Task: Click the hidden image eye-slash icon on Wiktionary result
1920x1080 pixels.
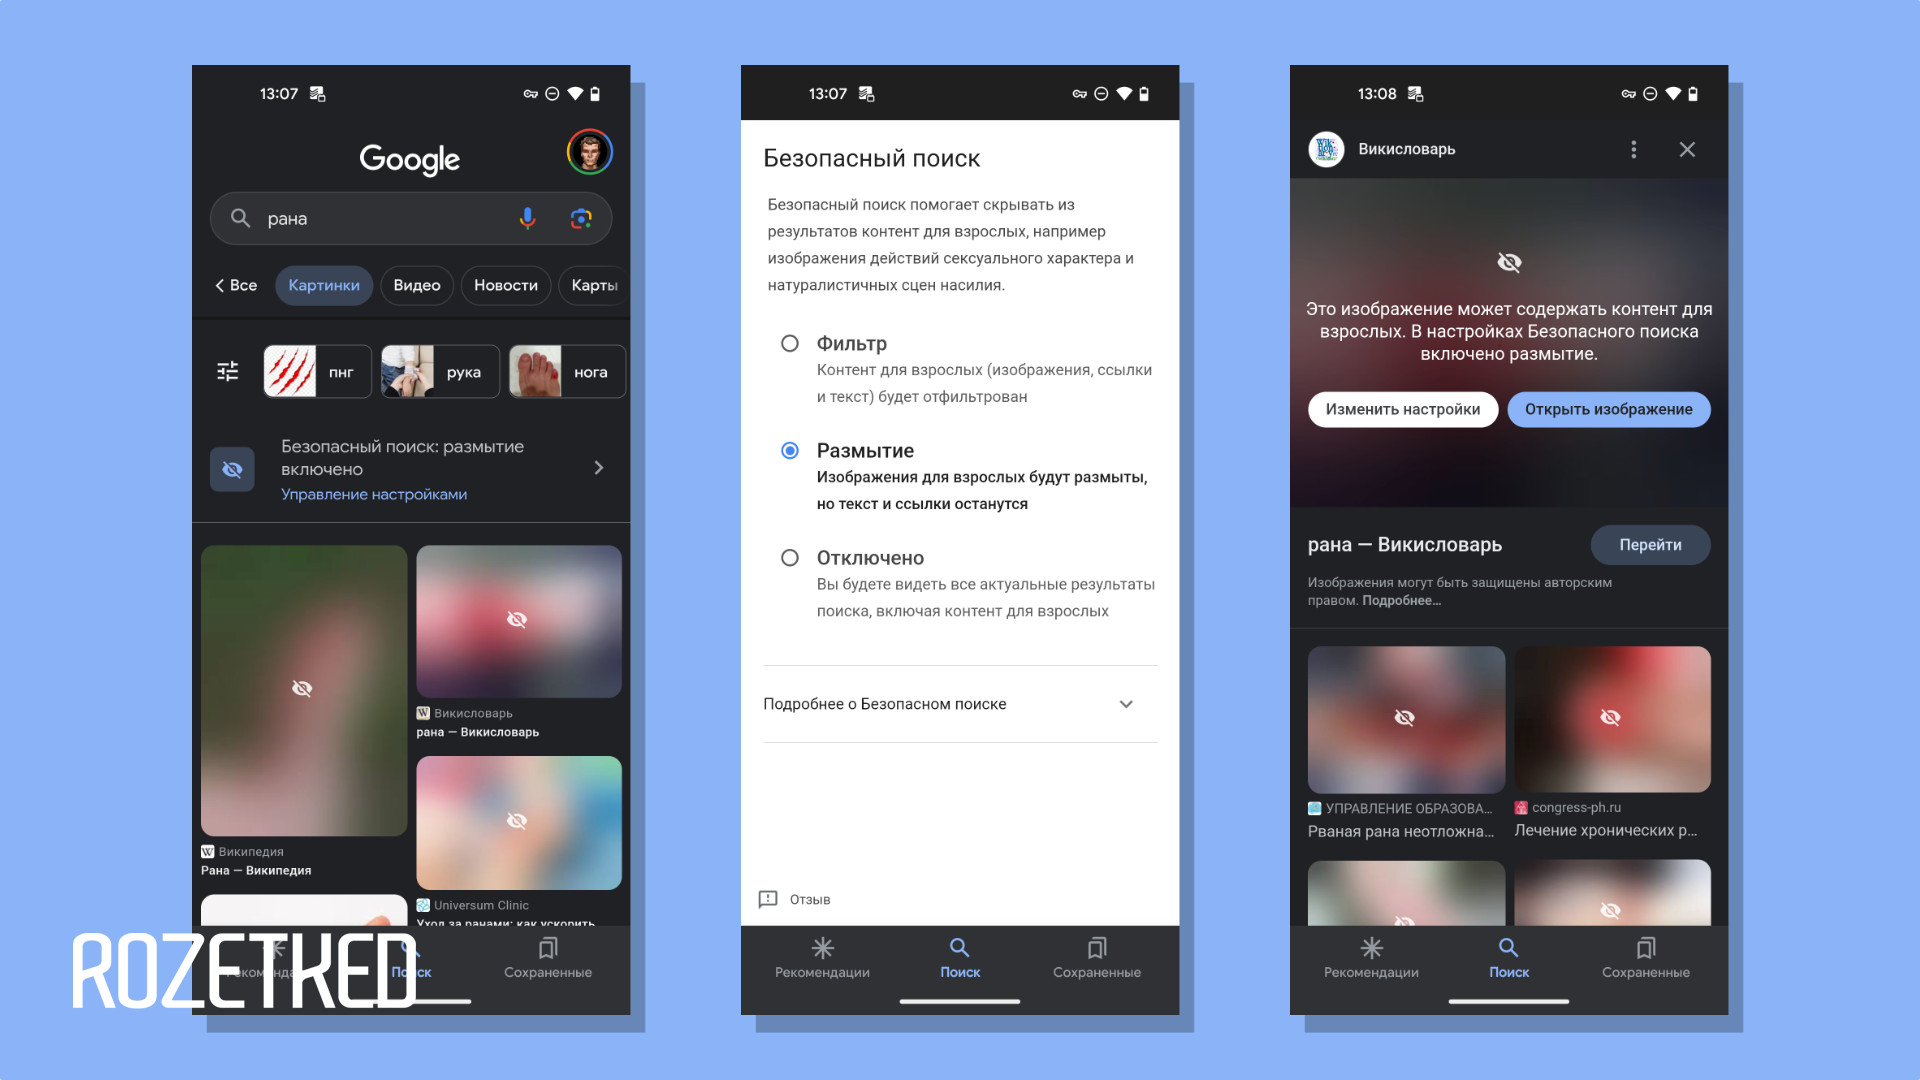Action: (x=518, y=616)
